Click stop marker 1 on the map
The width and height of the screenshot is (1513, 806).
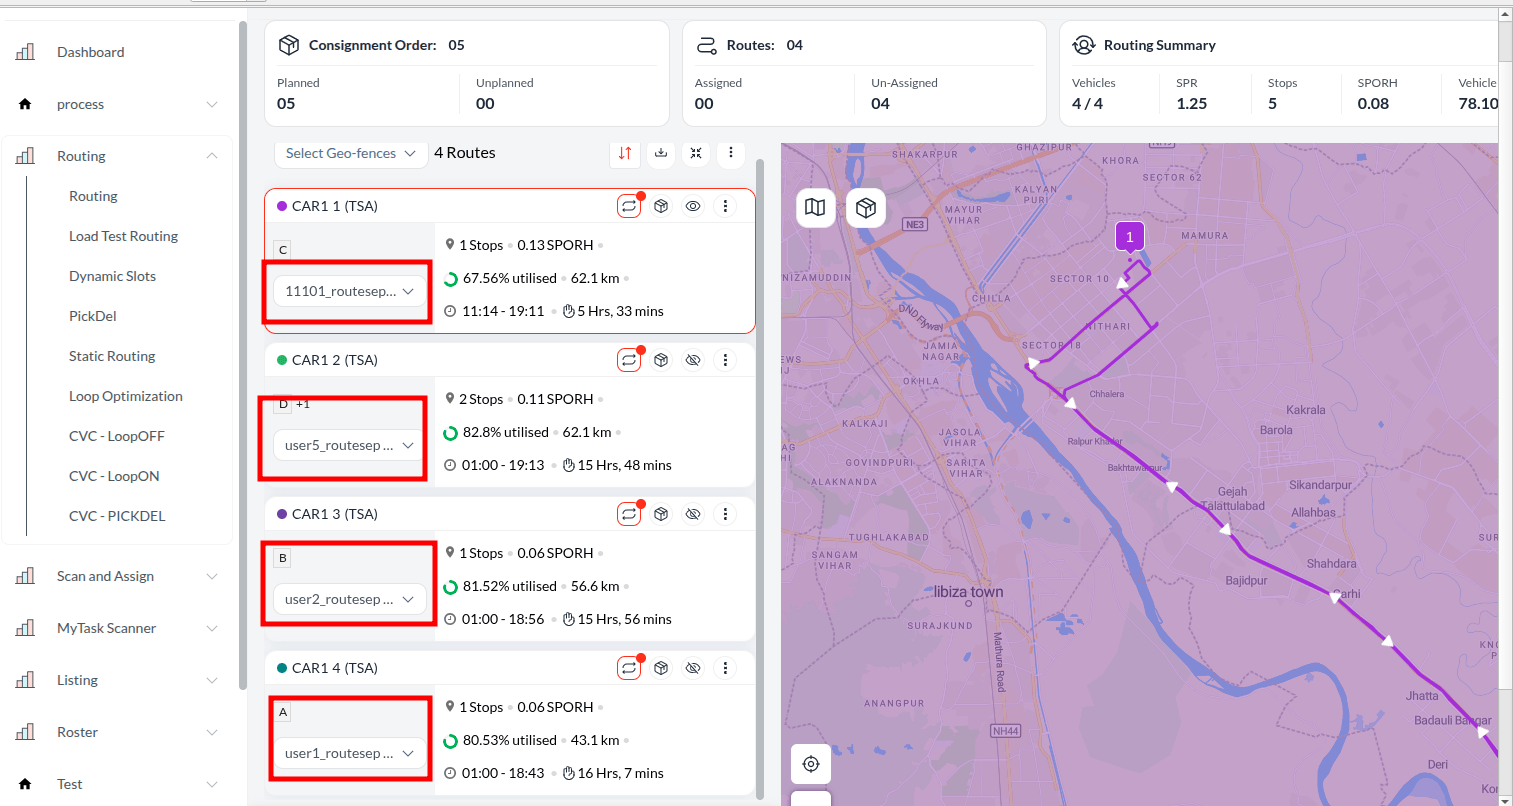click(1129, 236)
